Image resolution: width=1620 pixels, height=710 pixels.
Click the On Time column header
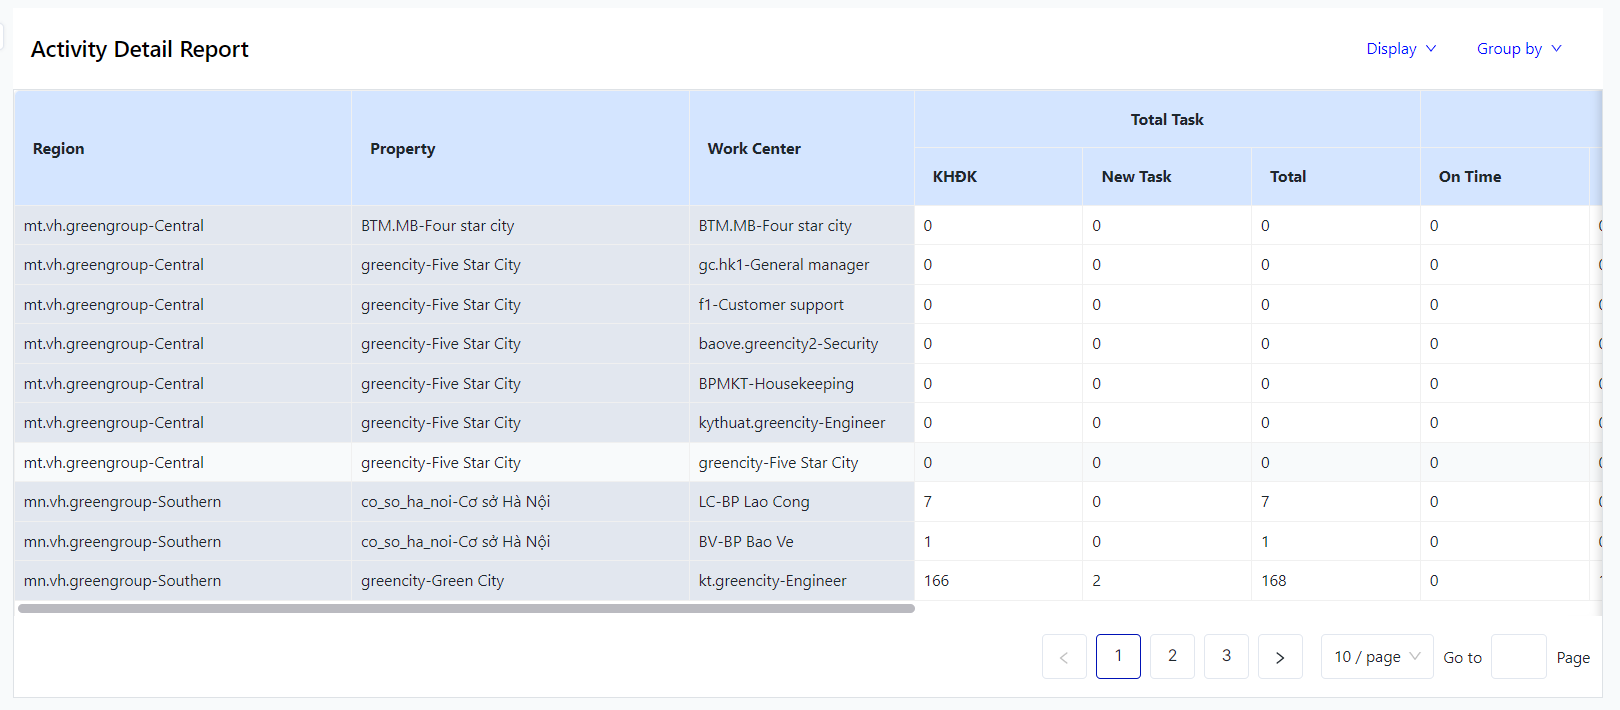point(1469,177)
